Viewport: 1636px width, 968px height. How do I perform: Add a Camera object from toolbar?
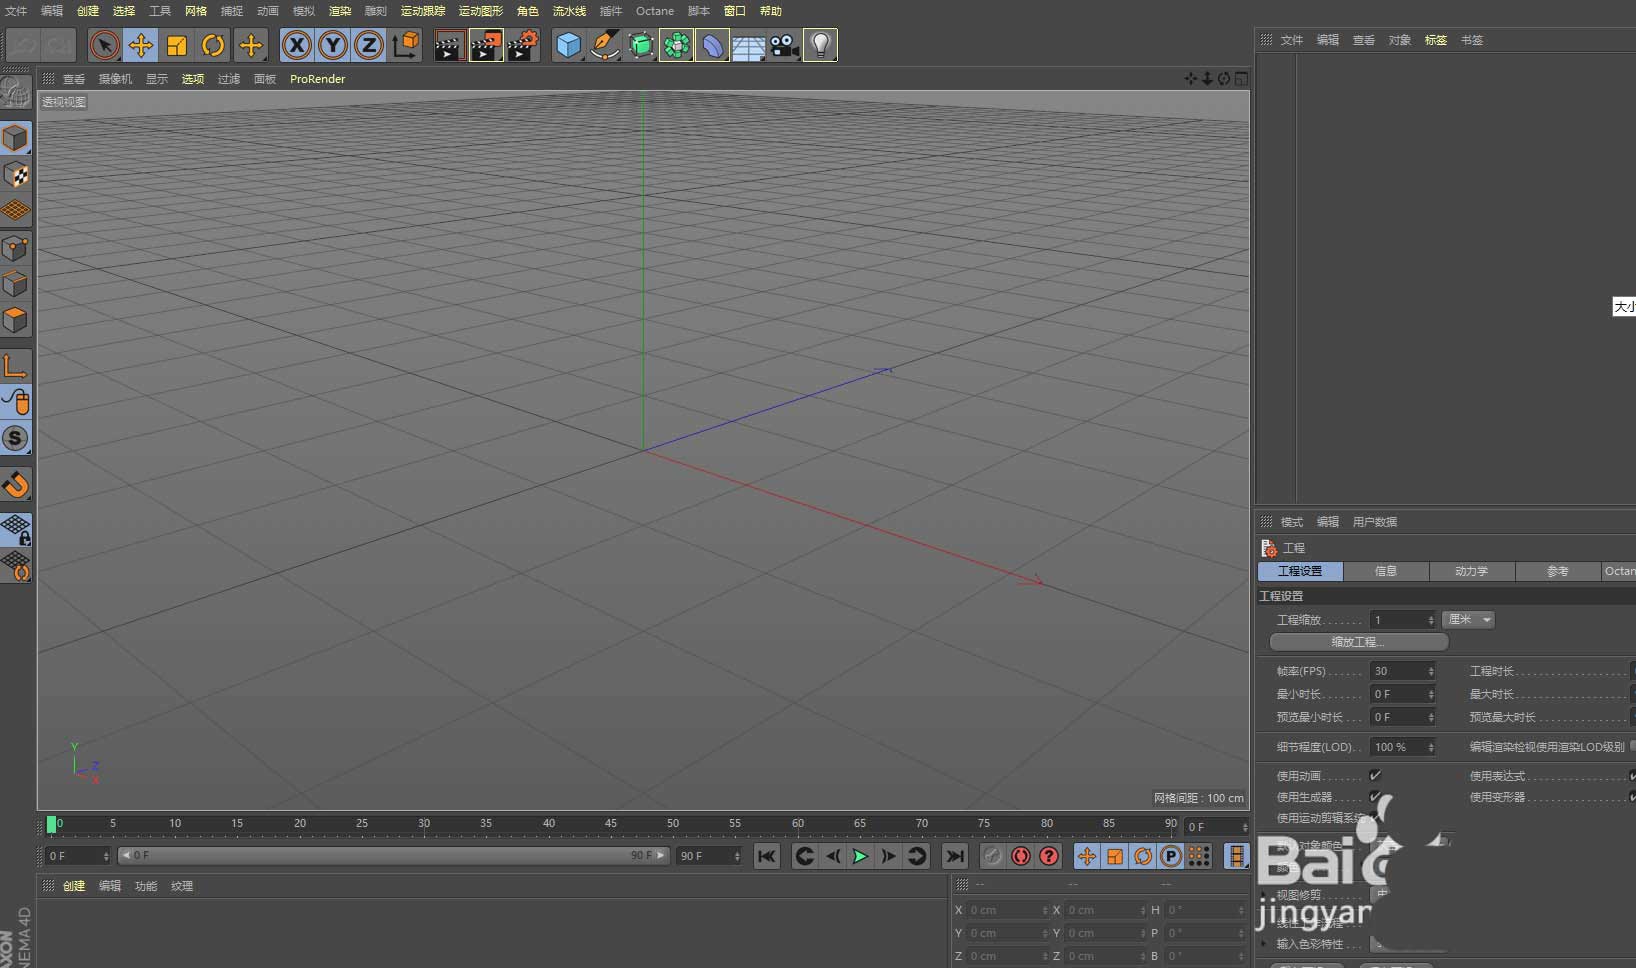784,45
